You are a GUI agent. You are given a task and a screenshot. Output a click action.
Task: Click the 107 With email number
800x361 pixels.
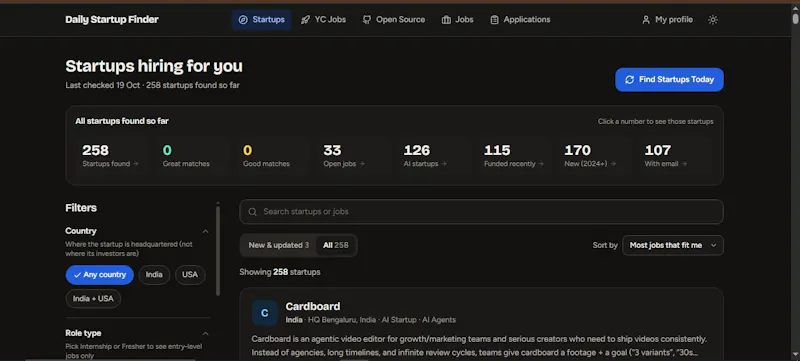658,150
